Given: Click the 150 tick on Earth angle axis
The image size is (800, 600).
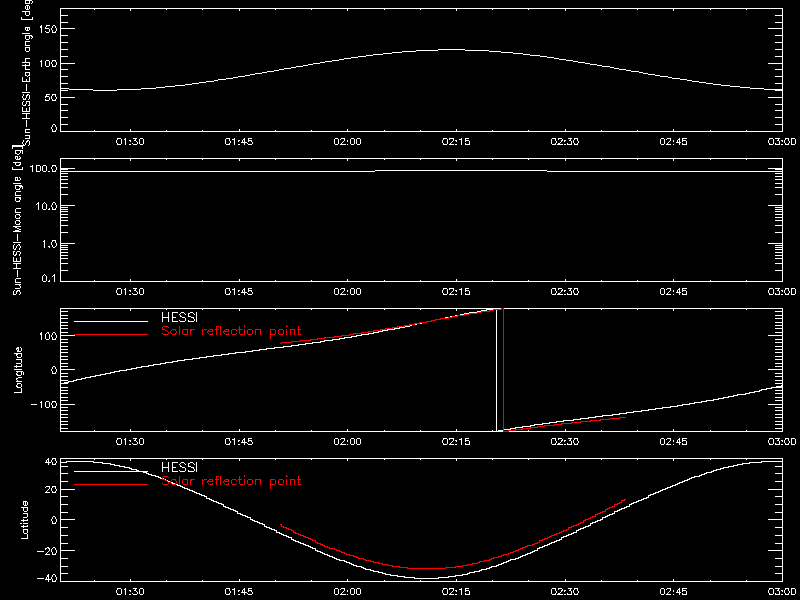Looking at the screenshot, I should (x=46, y=30).
